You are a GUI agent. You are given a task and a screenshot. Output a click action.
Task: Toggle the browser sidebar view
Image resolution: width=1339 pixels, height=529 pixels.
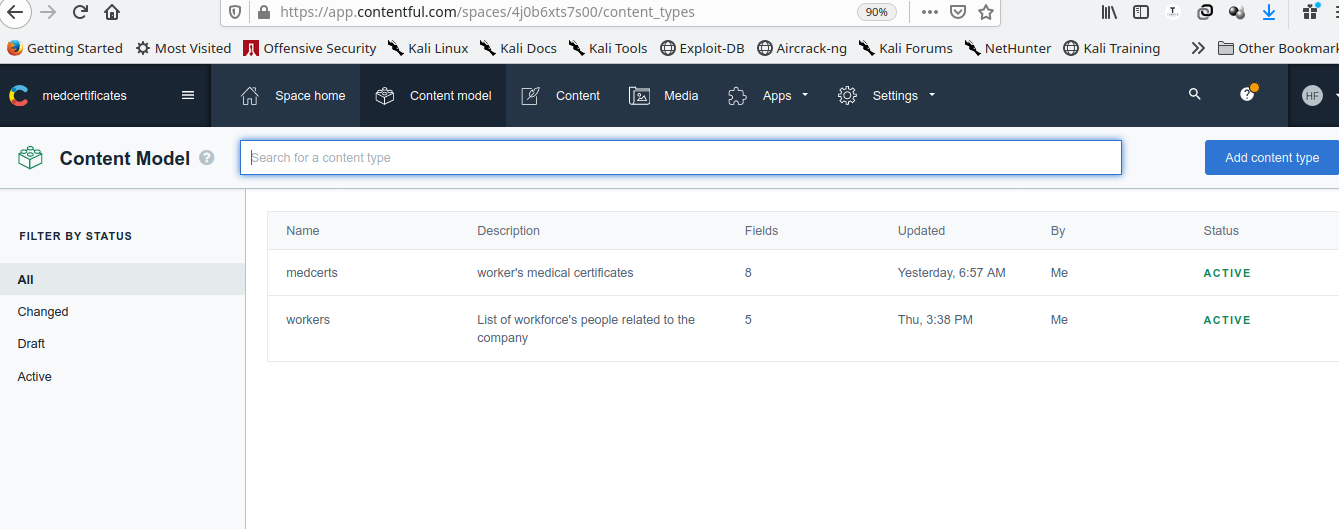[1141, 12]
